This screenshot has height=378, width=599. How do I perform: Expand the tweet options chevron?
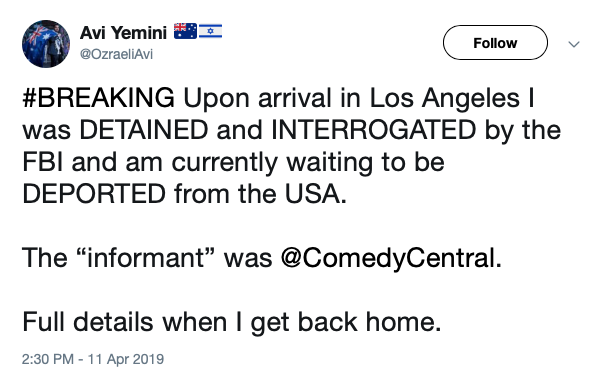click(x=574, y=44)
